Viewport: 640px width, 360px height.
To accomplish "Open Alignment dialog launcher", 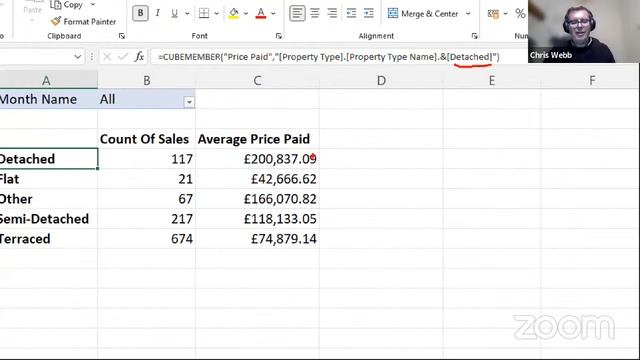I will (474, 36).
